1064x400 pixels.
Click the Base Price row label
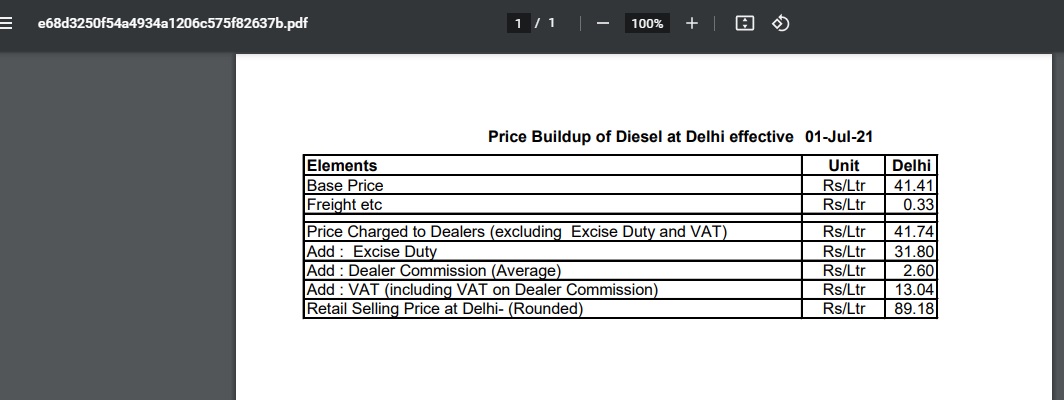[x=345, y=185]
